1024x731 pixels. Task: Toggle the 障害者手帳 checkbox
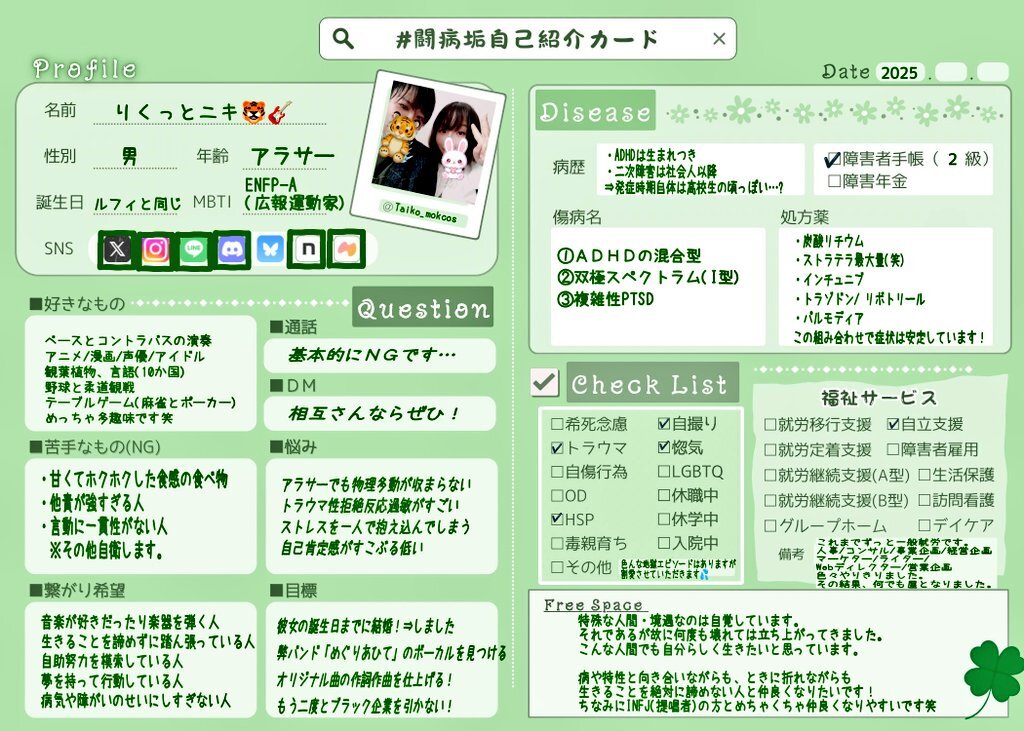point(833,159)
